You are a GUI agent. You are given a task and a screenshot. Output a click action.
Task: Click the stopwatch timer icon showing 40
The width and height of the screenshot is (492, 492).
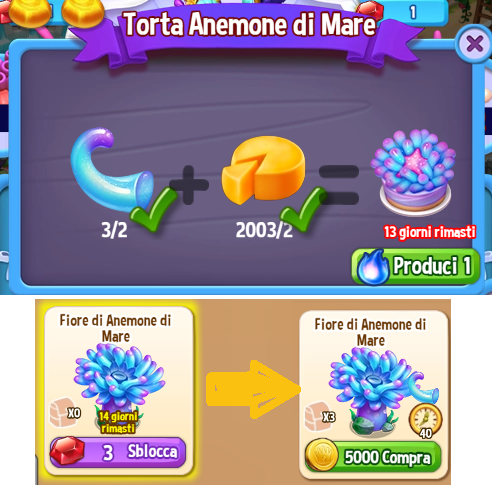click(426, 421)
